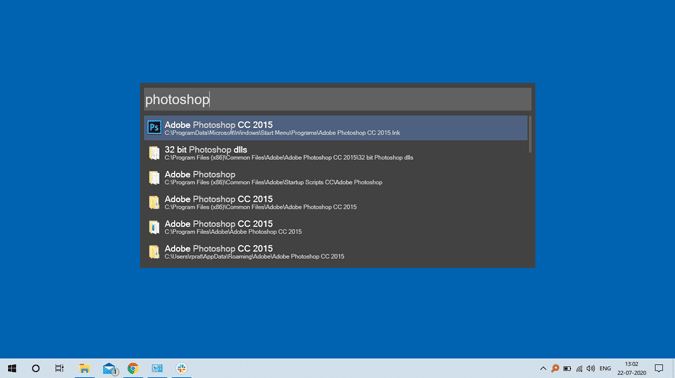The width and height of the screenshot is (675, 378).
Task: Open Slack from taskbar
Action: point(181,369)
